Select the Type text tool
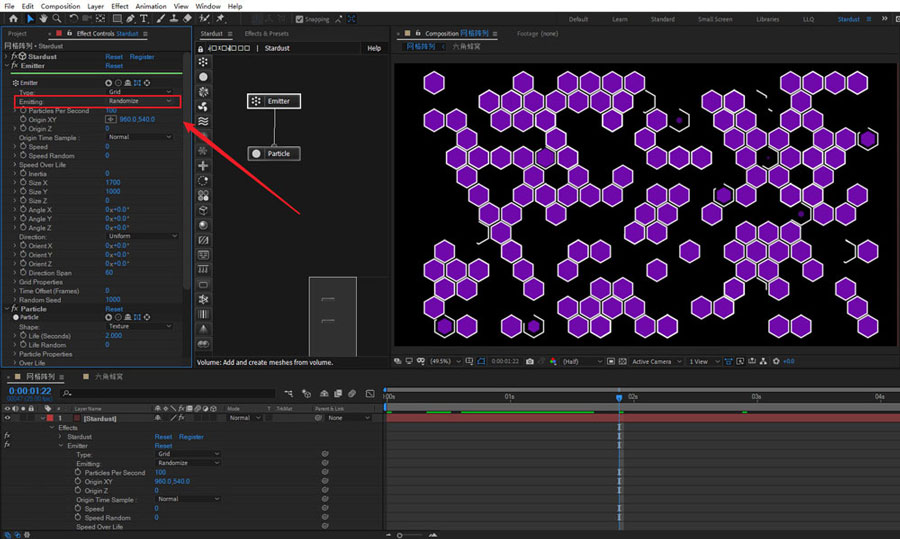The height and width of the screenshot is (539, 900). point(142,18)
